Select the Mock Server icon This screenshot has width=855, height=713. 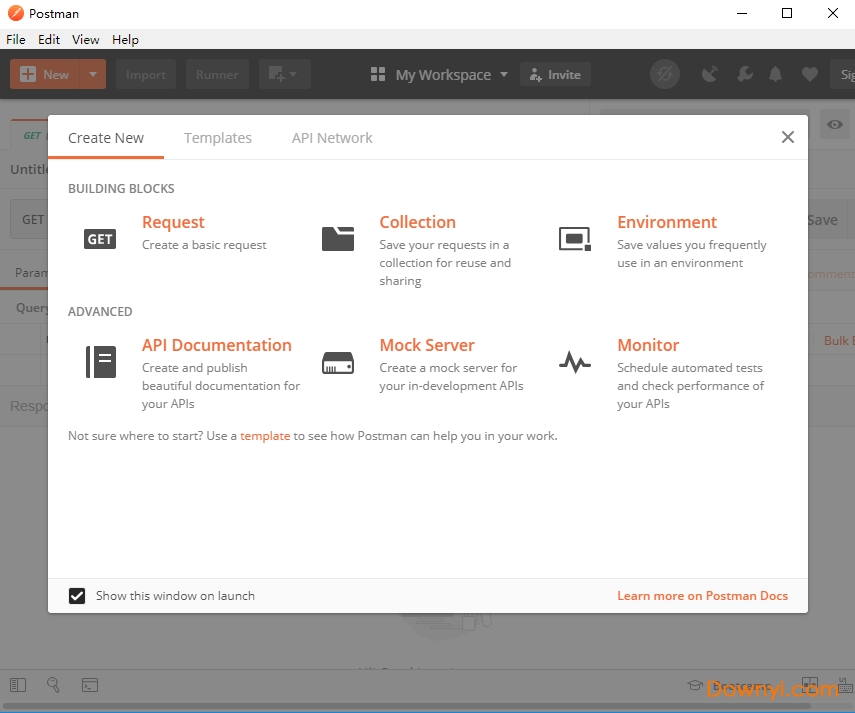coord(338,362)
